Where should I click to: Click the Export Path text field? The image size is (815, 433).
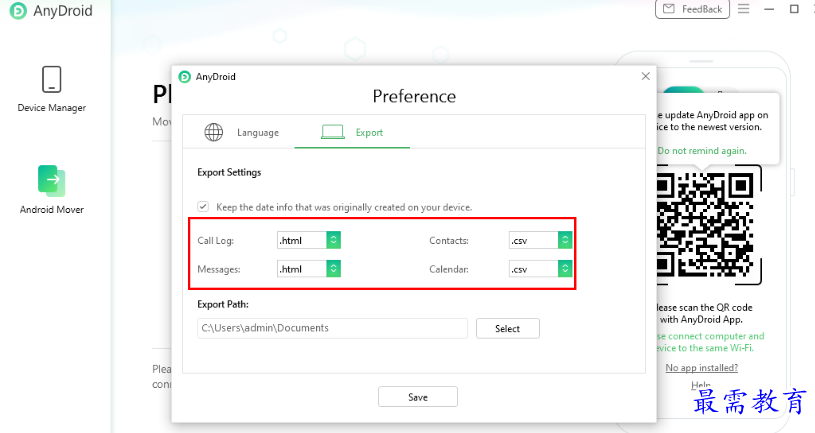(x=332, y=328)
